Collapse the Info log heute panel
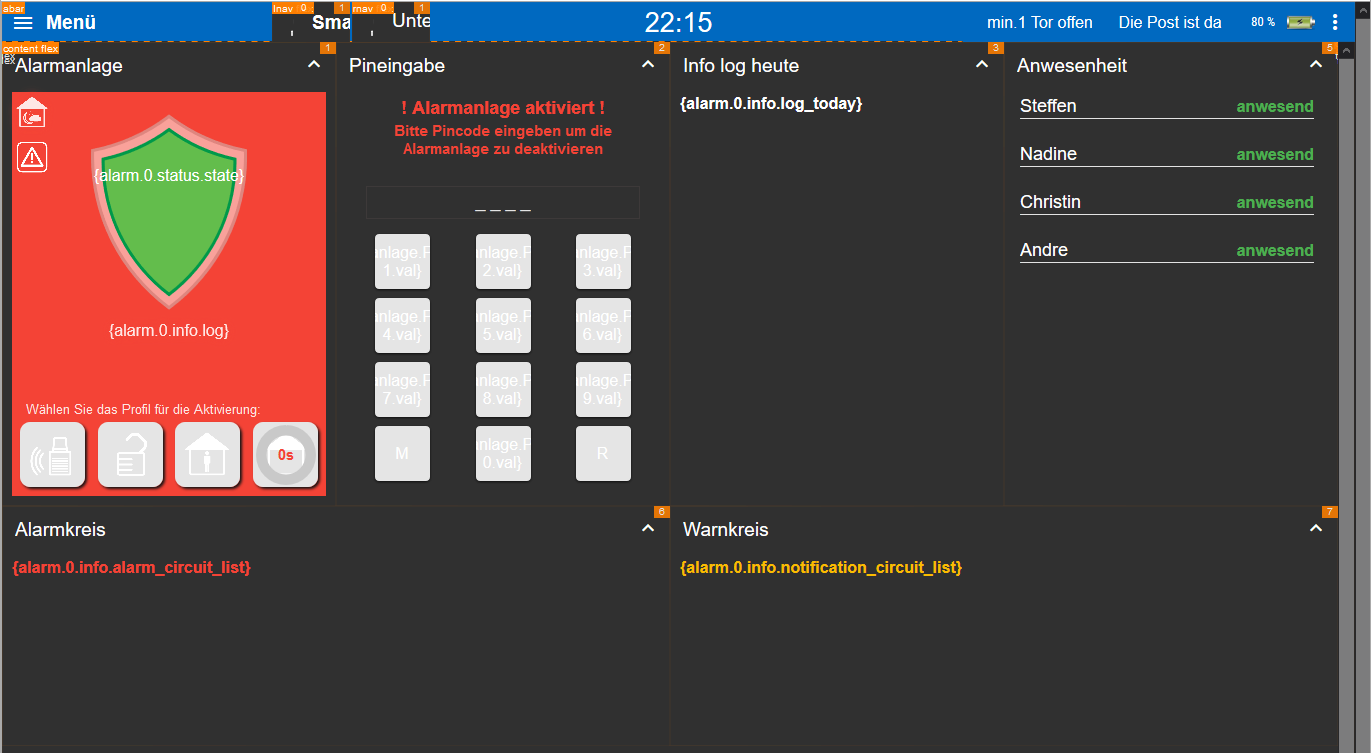1372x753 pixels. click(x=982, y=65)
